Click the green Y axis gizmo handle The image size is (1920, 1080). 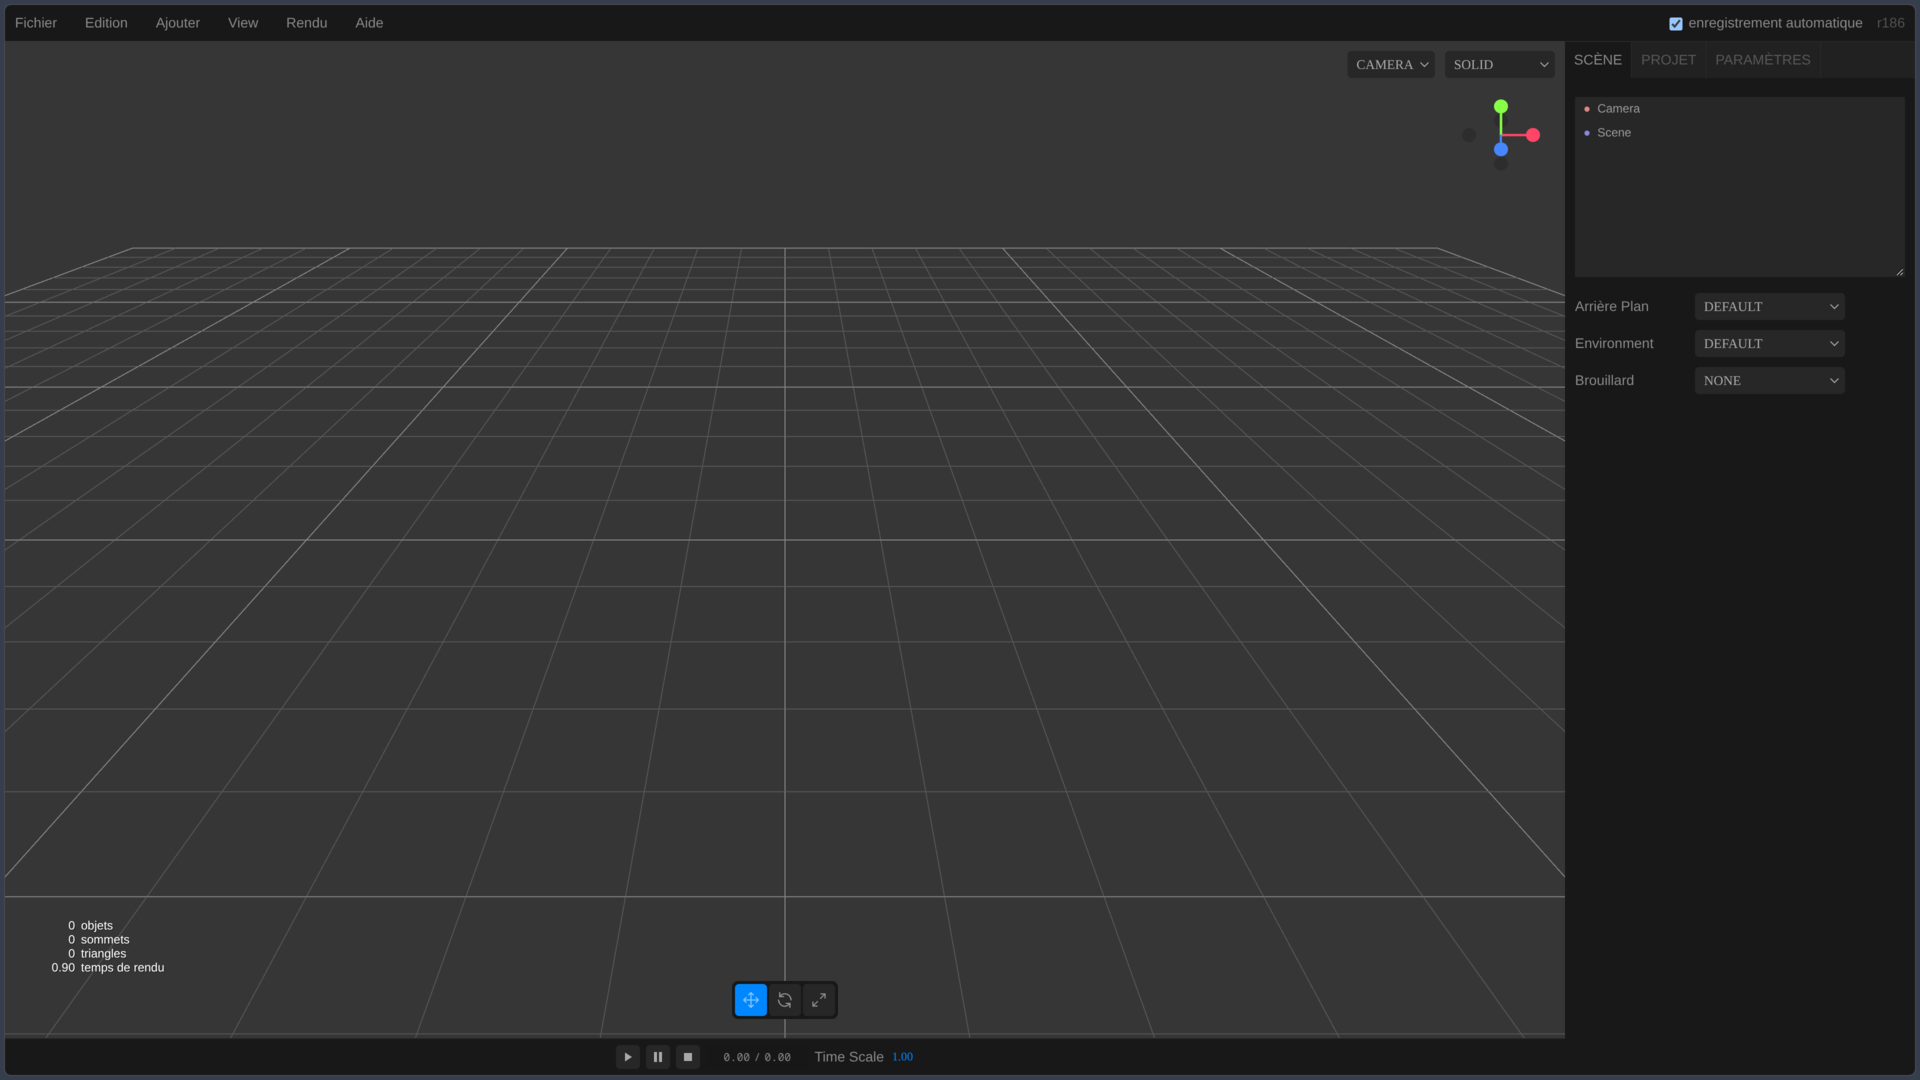pyautogui.click(x=1501, y=107)
